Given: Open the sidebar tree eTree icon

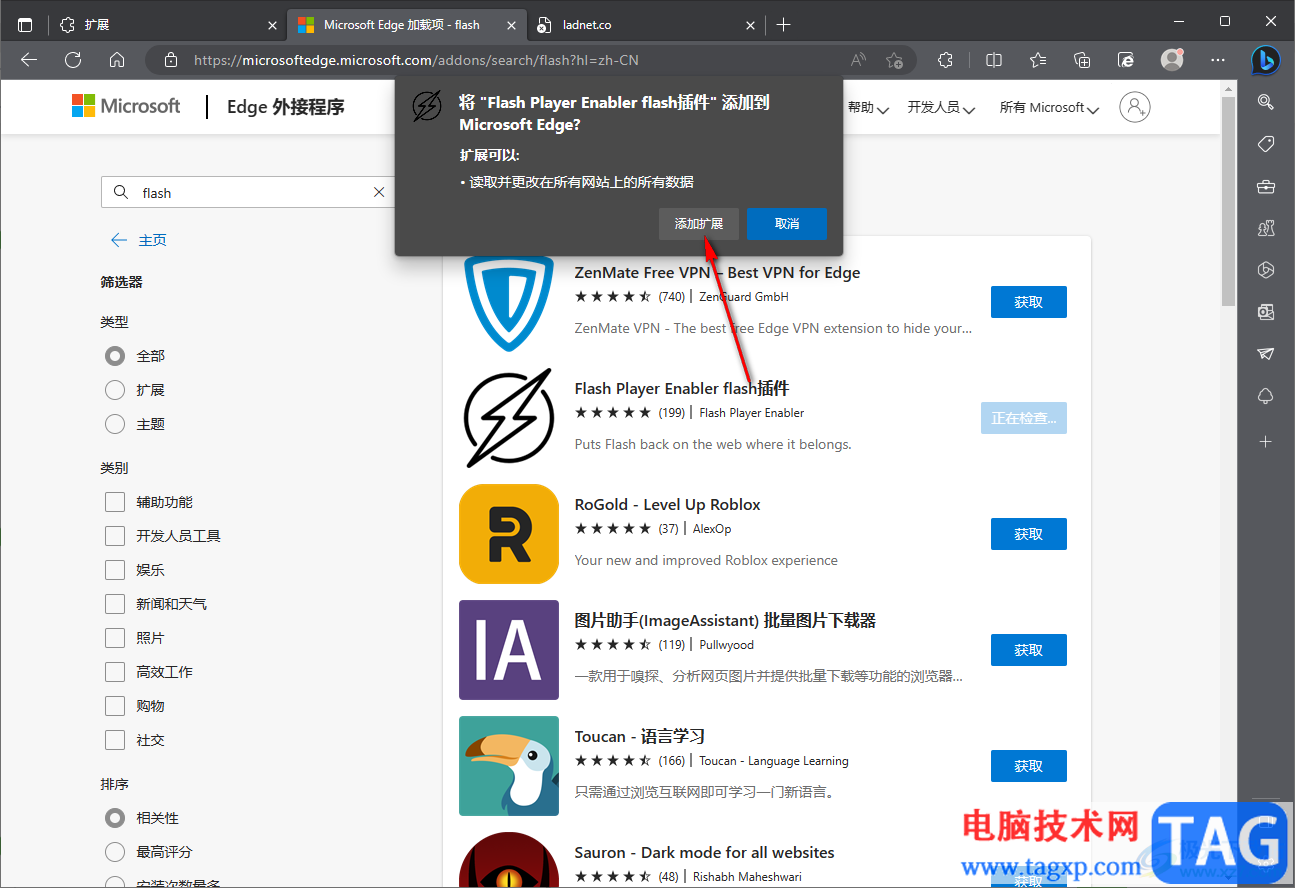Looking at the screenshot, I should 1265,397.
